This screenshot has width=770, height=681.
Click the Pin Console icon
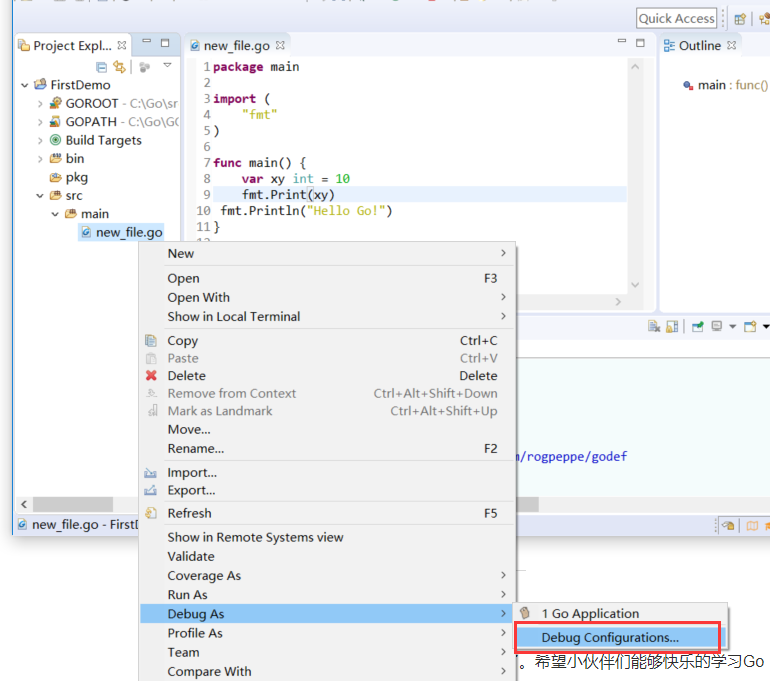click(x=698, y=327)
